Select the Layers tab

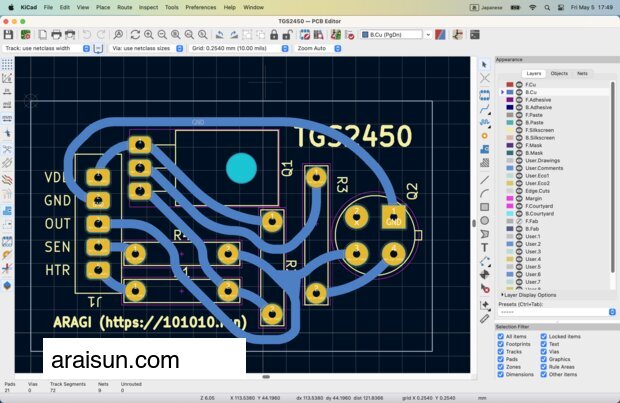click(533, 74)
